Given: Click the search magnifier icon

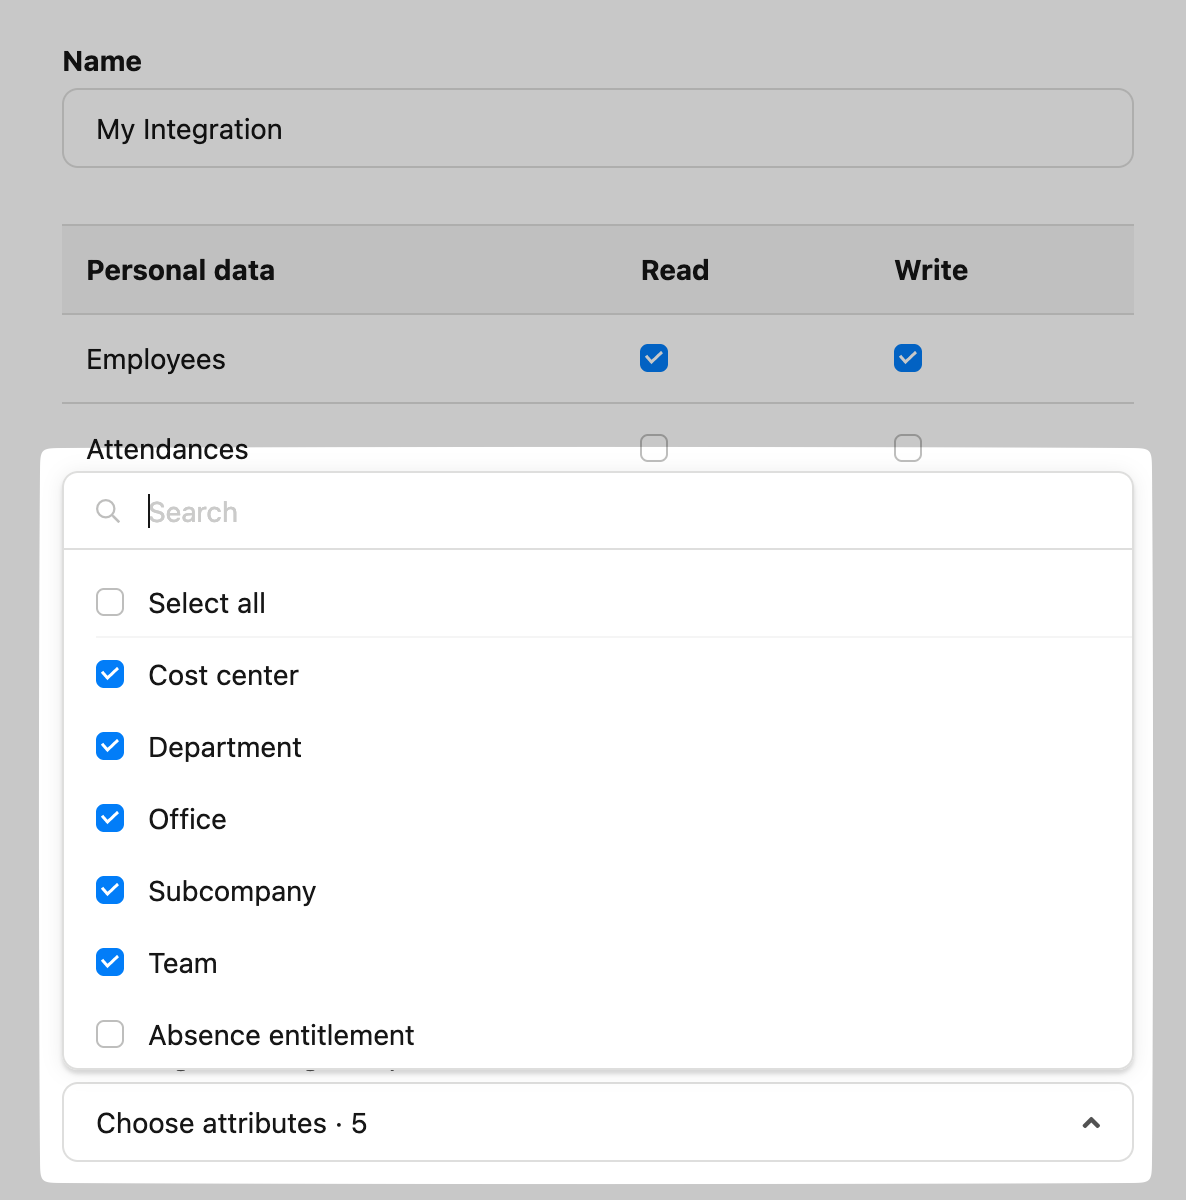Looking at the screenshot, I should click(108, 511).
